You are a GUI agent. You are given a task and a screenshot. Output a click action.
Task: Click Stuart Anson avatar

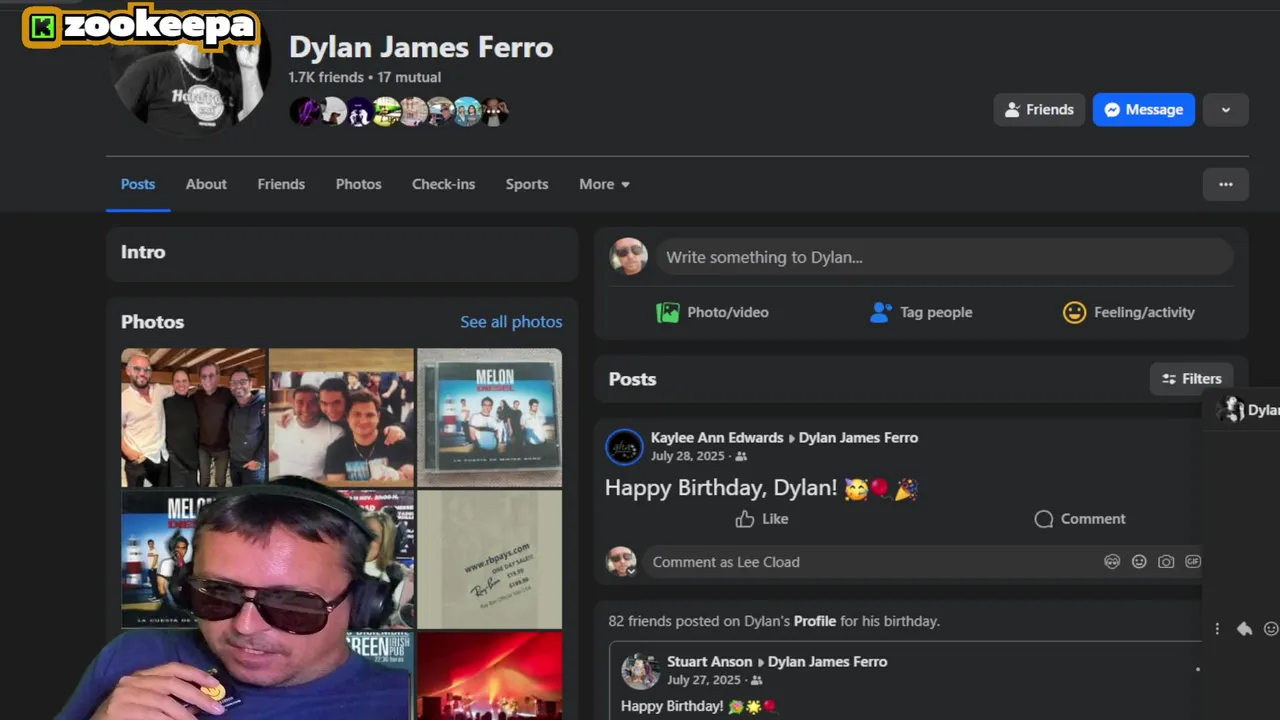point(640,671)
